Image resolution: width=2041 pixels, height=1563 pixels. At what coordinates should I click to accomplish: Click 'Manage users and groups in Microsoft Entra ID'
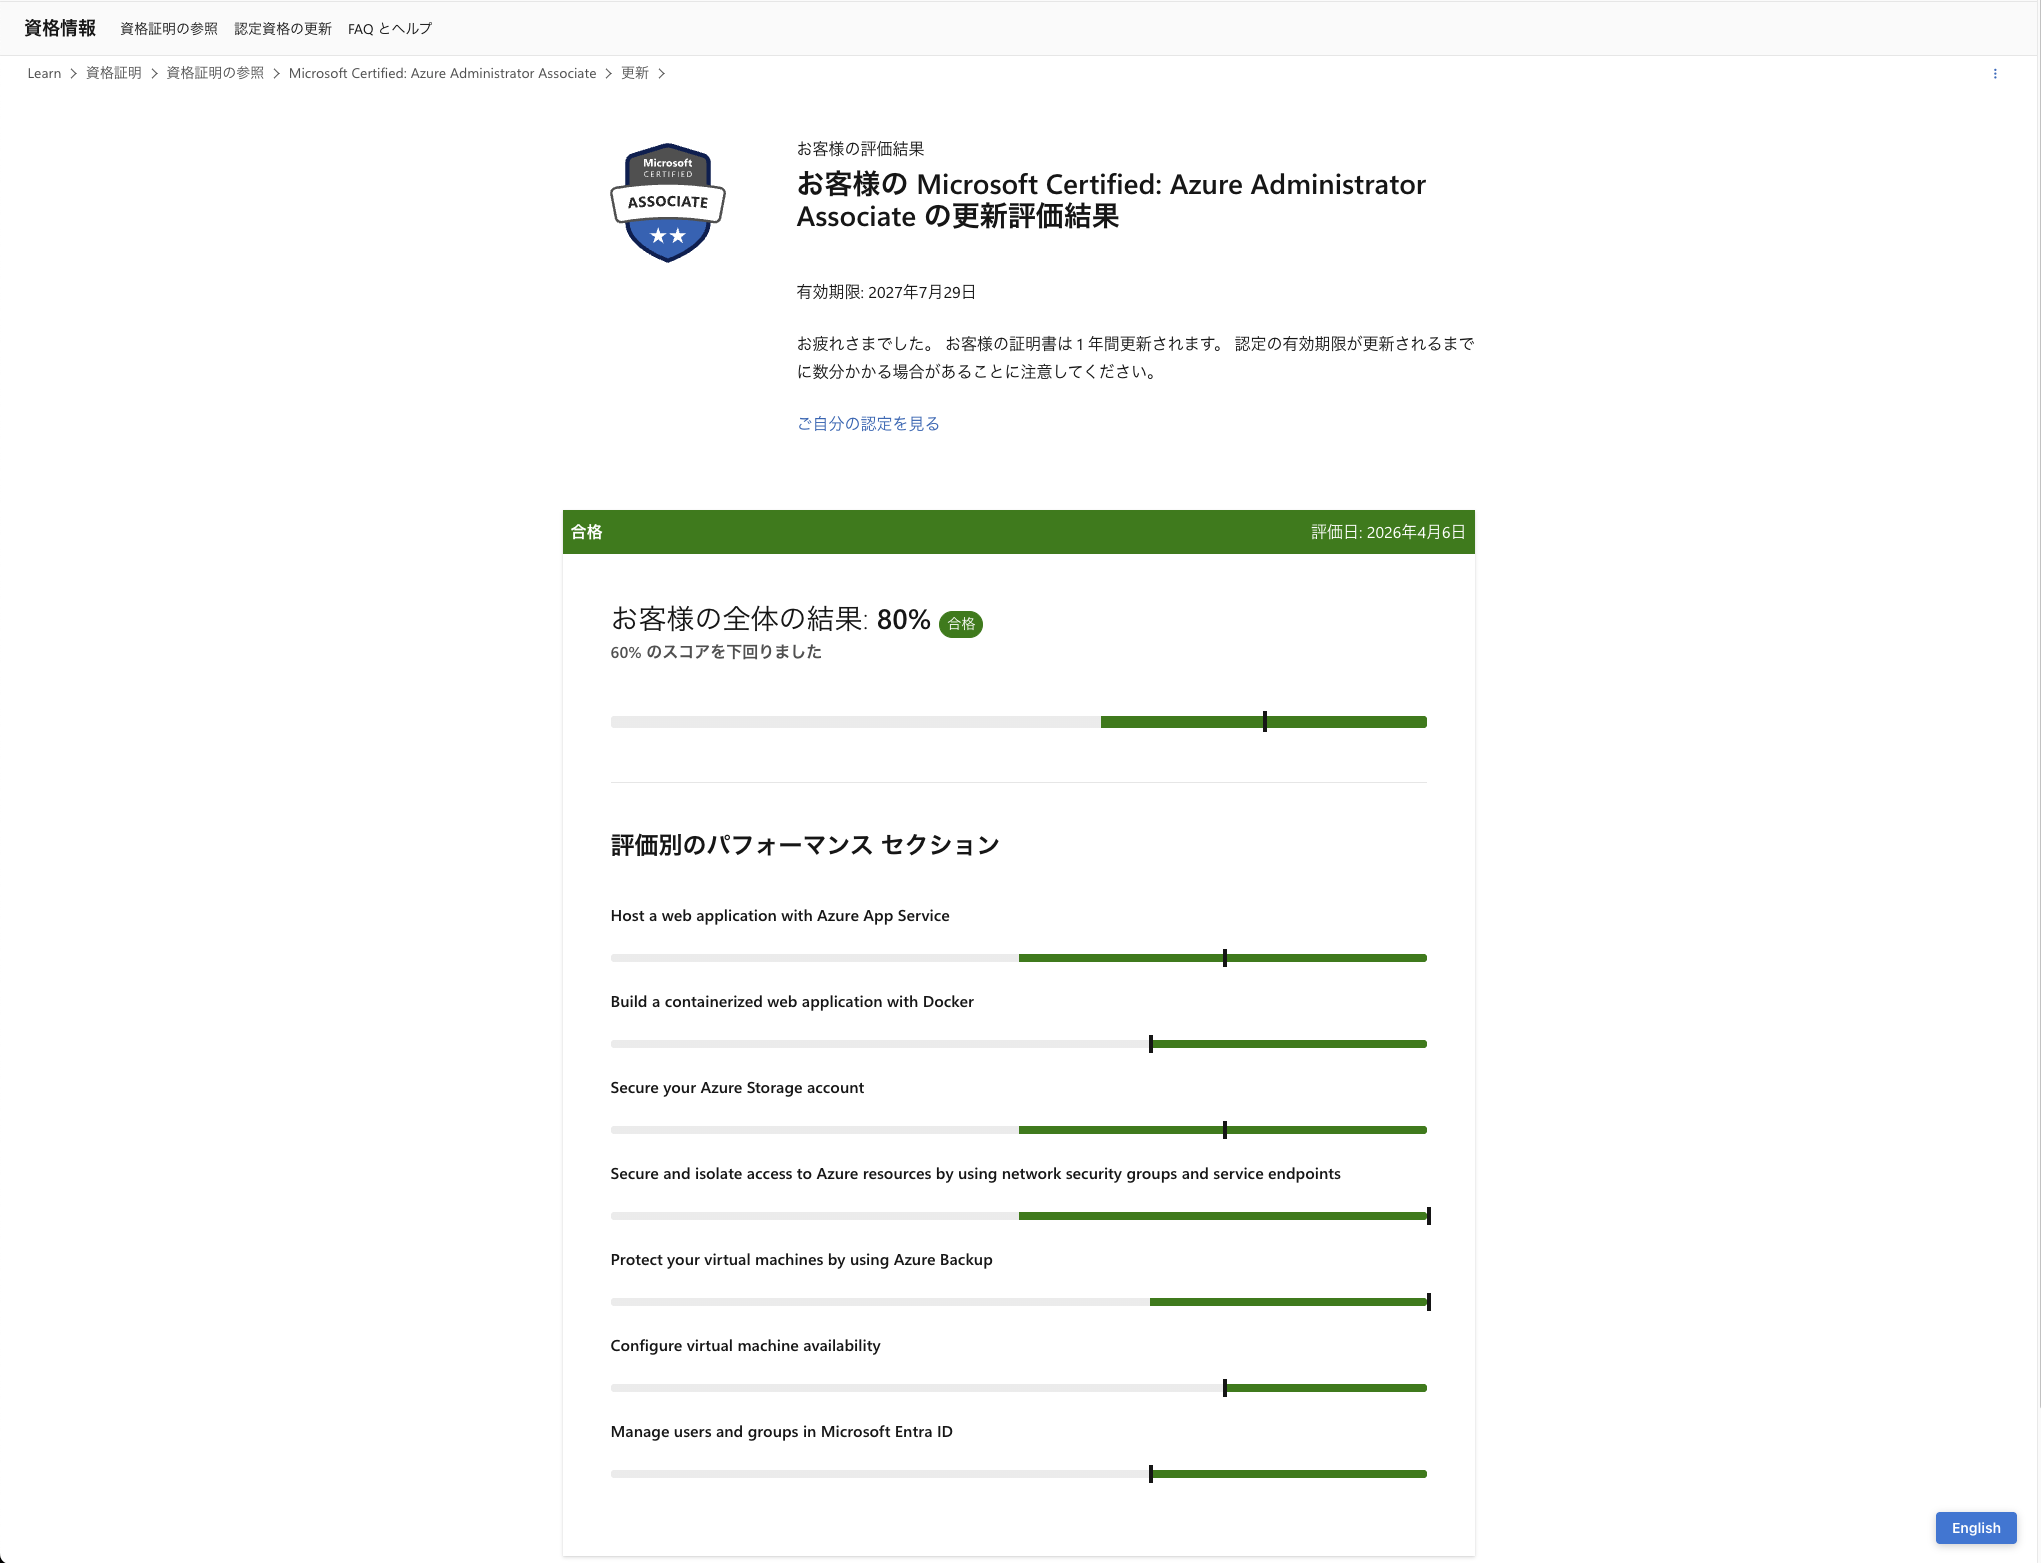coord(781,1432)
